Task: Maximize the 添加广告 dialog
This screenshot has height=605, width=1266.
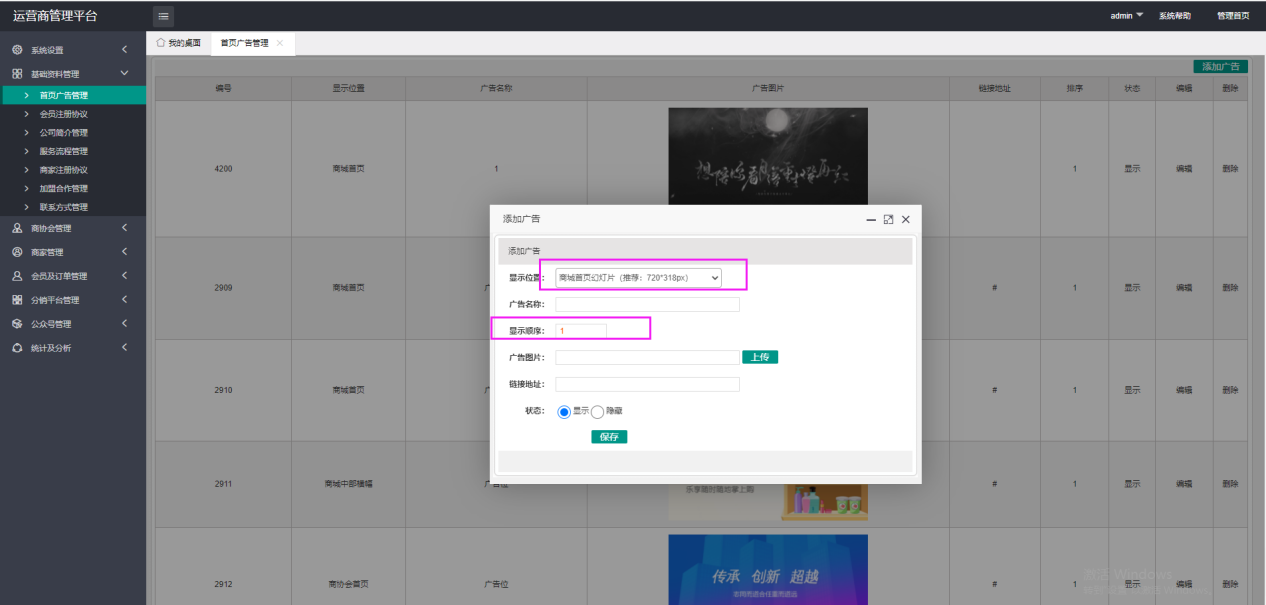Action: [887, 219]
